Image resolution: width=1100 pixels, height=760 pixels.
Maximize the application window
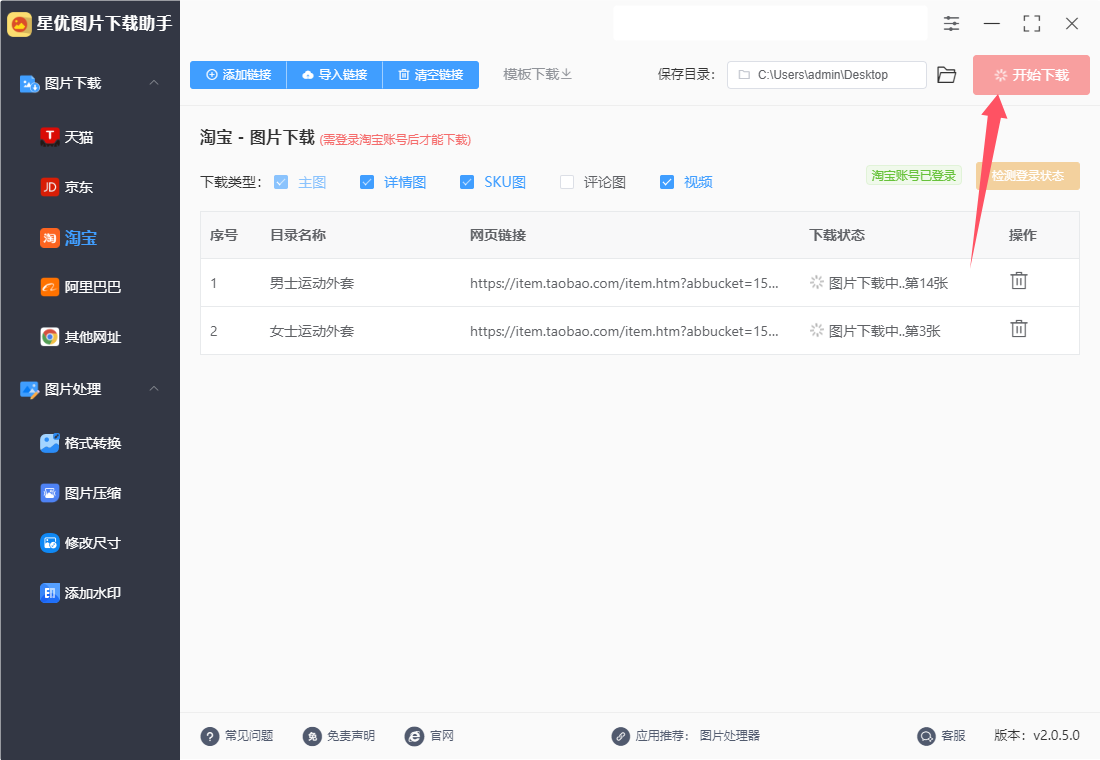coord(1031,24)
